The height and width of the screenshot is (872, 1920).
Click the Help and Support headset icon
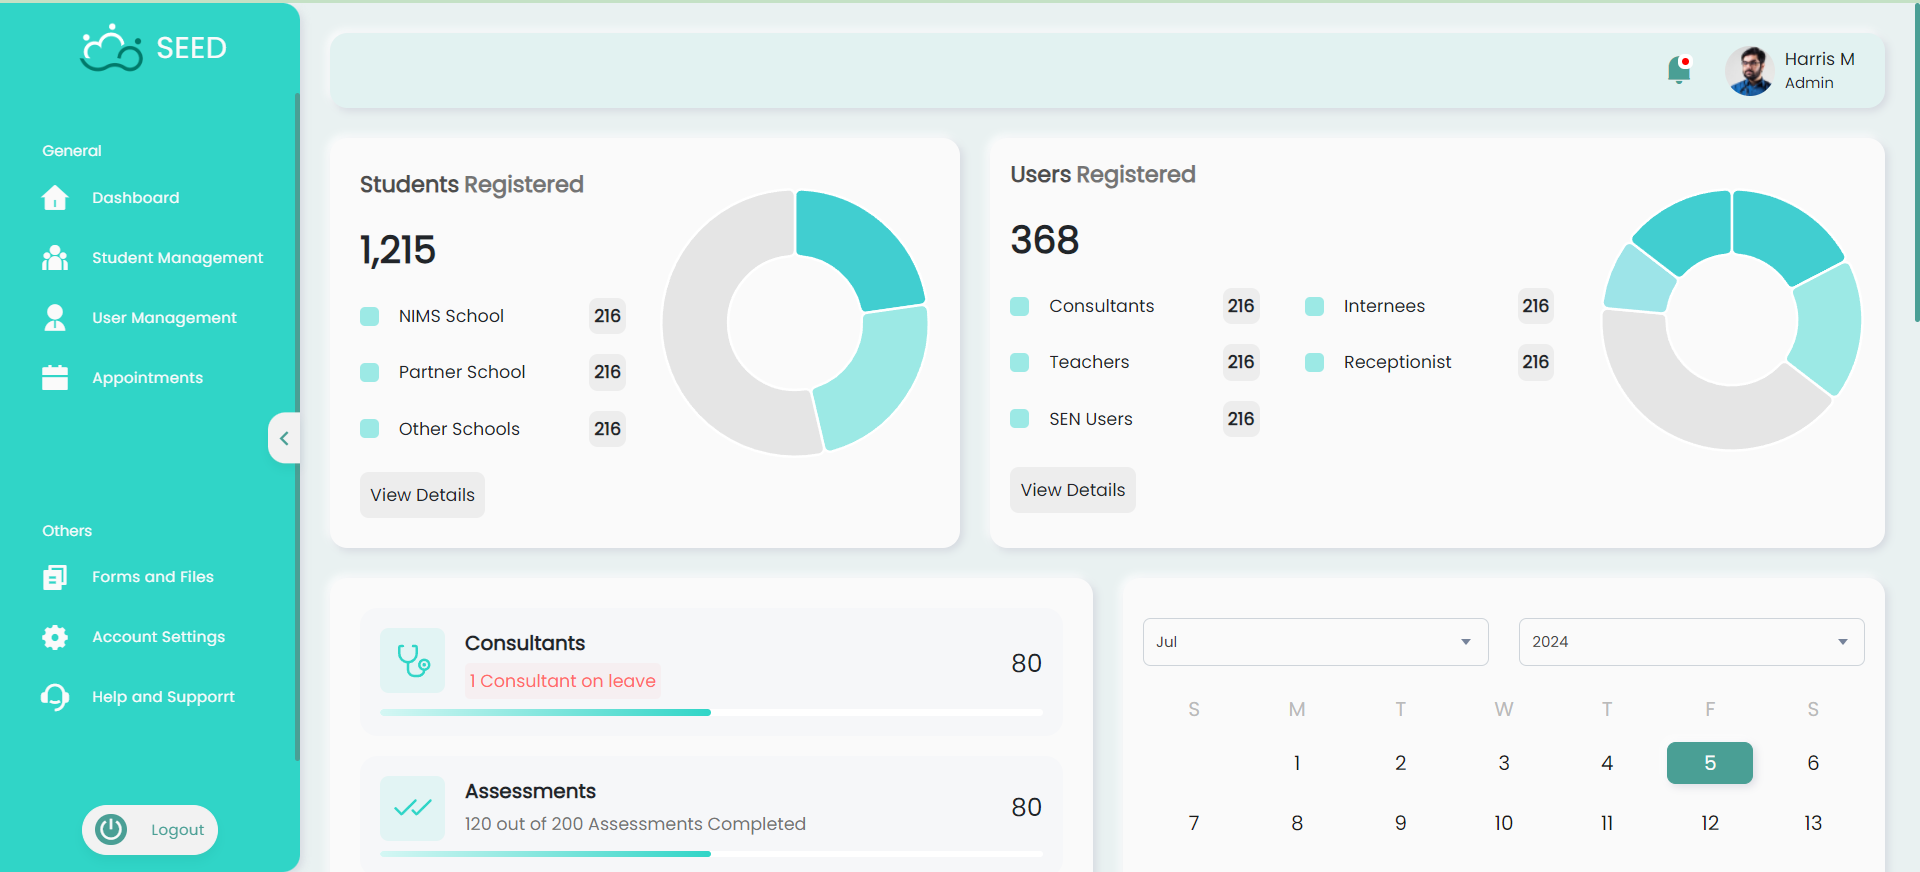coord(55,697)
